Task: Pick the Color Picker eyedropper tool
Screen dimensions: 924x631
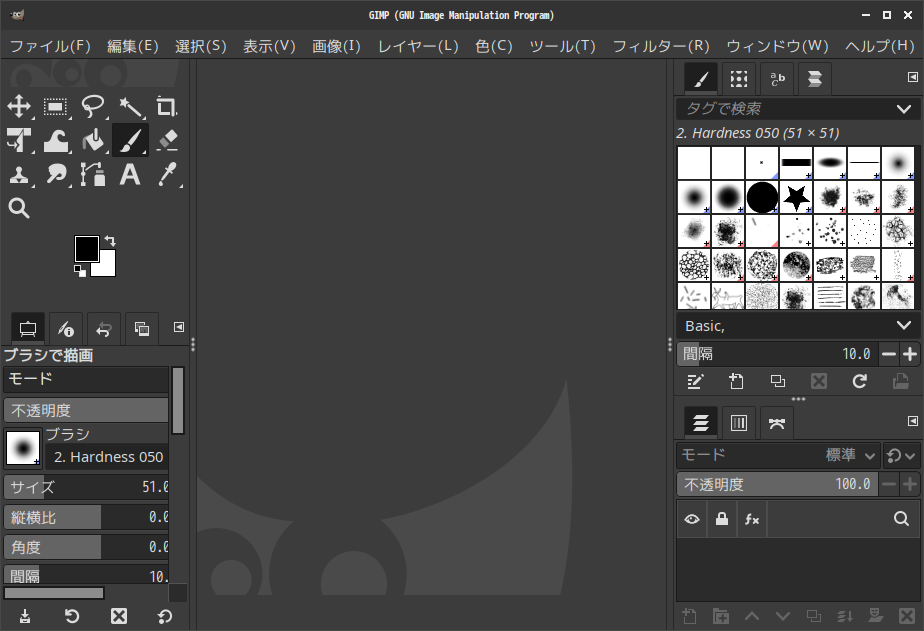Action: click(x=167, y=175)
